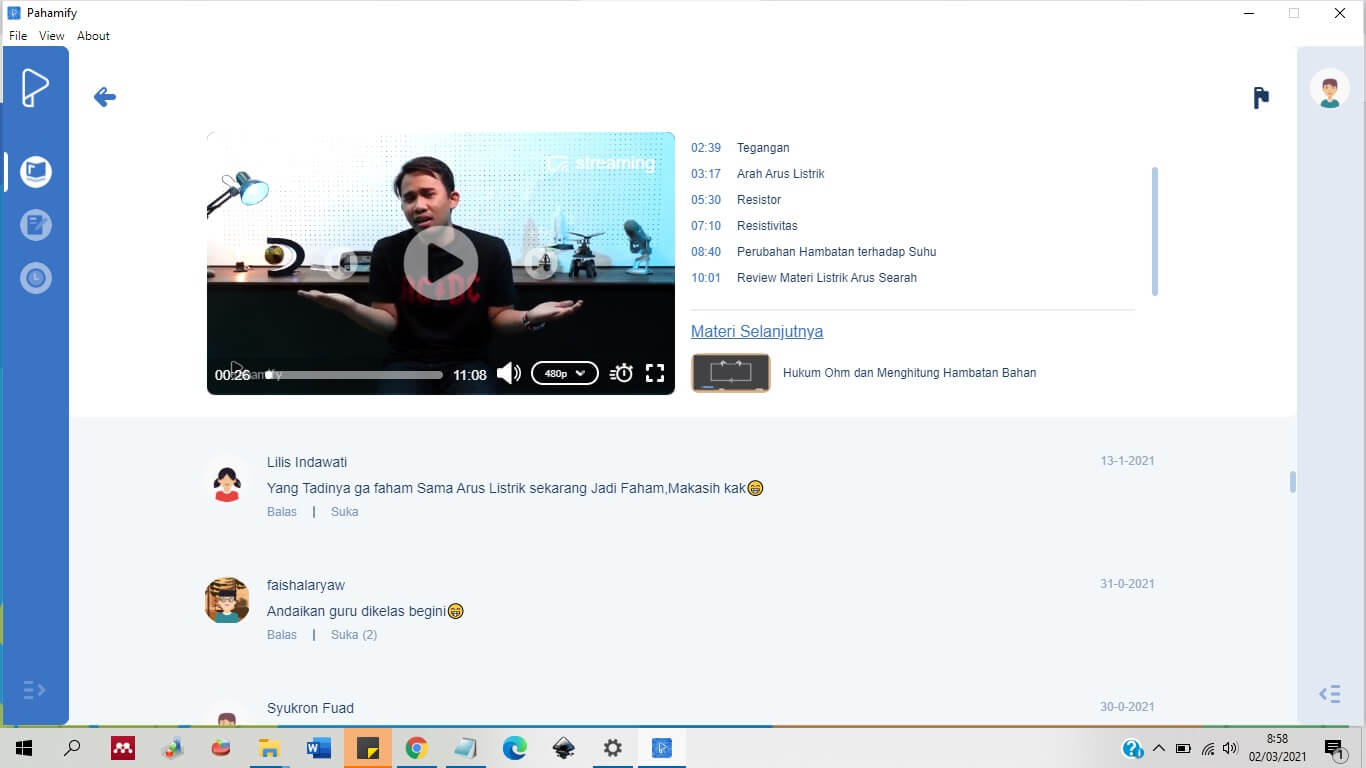Toggle fullscreen video mode
This screenshot has height=768, width=1366.
655,373
